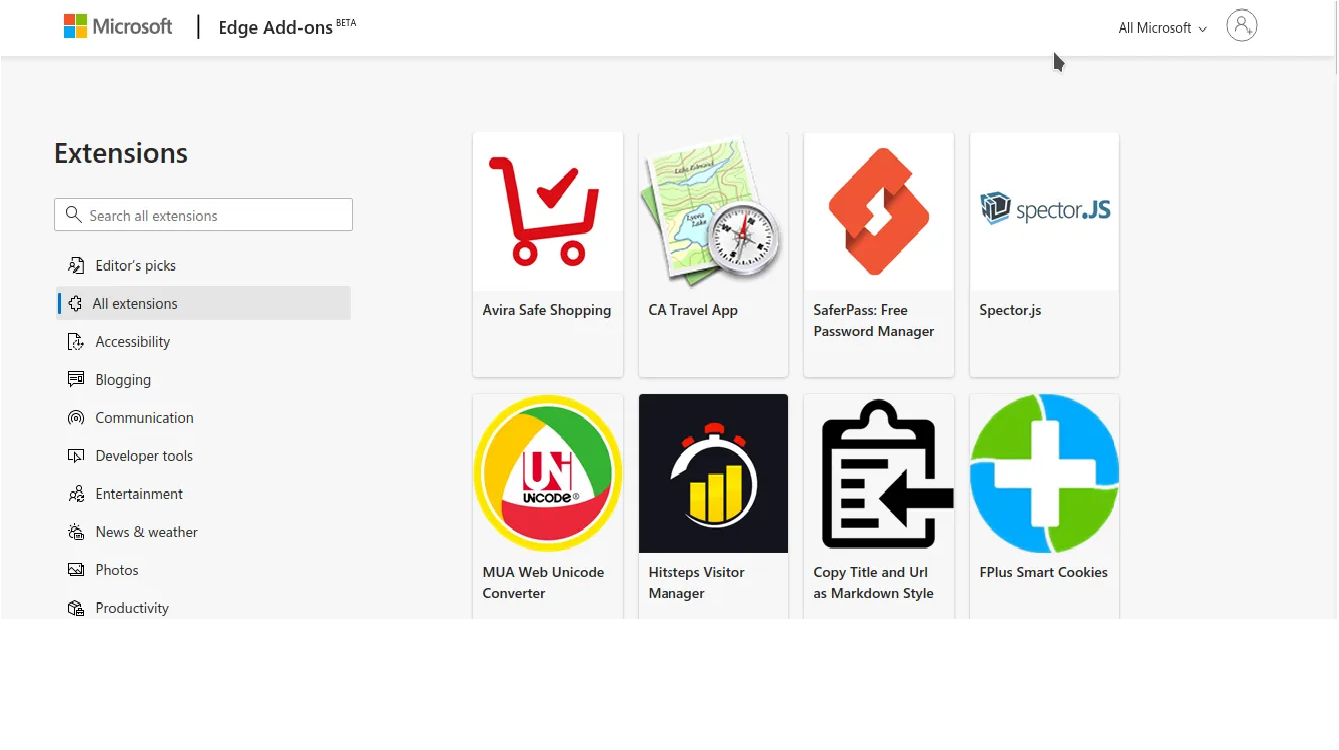Image resolution: width=1339 pixels, height=750 pixels.
Task: Click SaferPass: Free Password Manager title
Action: (874, 321)
